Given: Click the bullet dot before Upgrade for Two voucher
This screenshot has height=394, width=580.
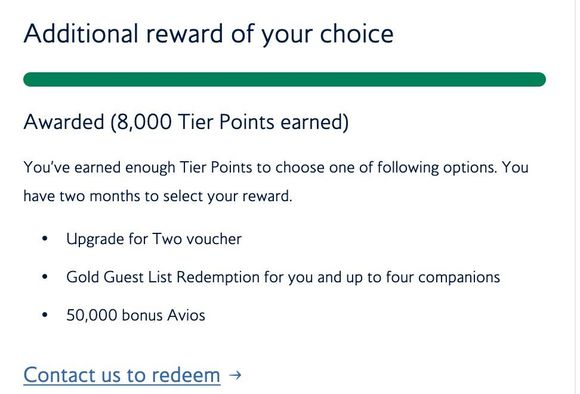Looking at the screenshot, I should point(45,239).
